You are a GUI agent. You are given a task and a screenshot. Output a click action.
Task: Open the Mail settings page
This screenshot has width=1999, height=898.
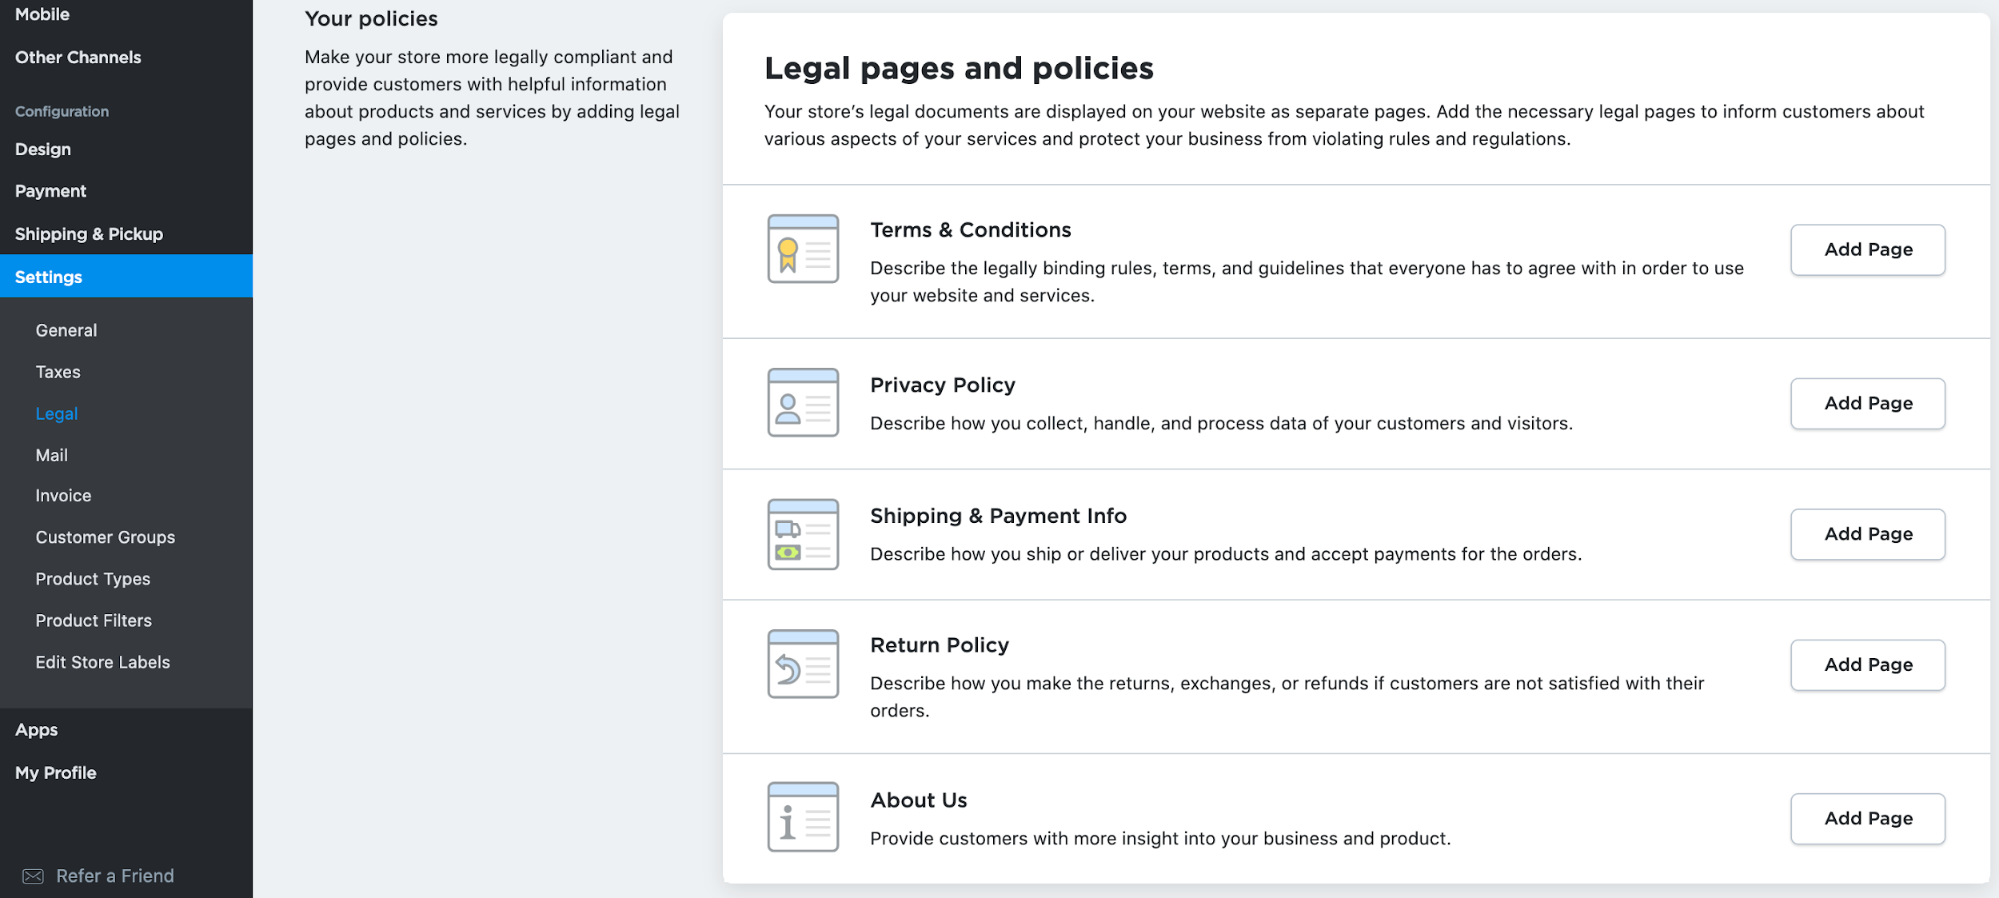(51, 455)
